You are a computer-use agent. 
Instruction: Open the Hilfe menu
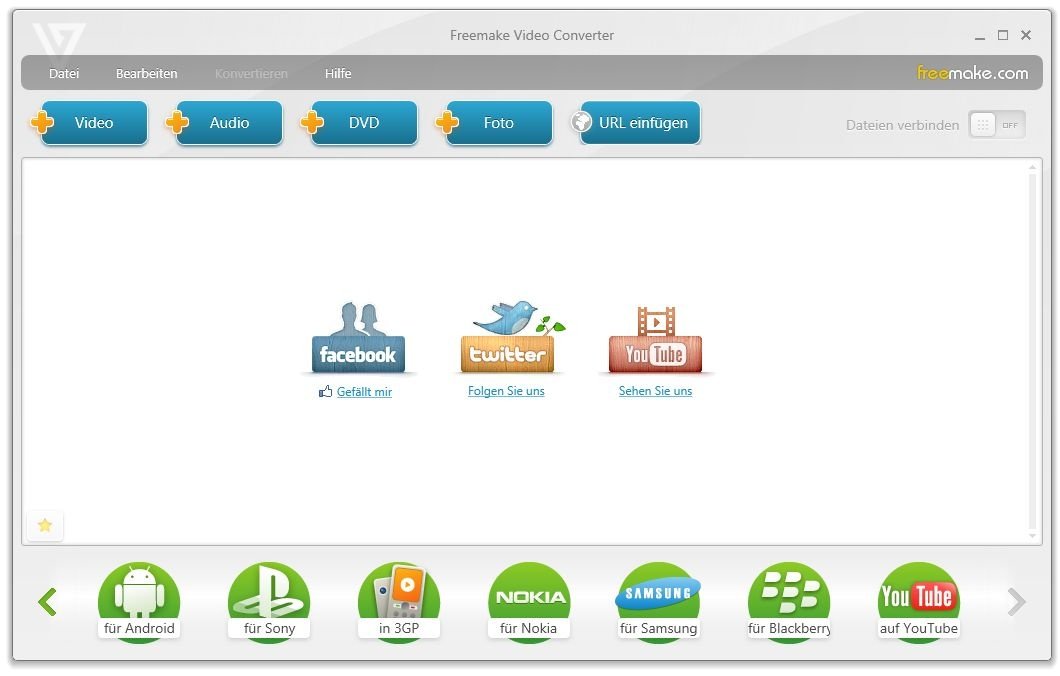coord(338,73)
